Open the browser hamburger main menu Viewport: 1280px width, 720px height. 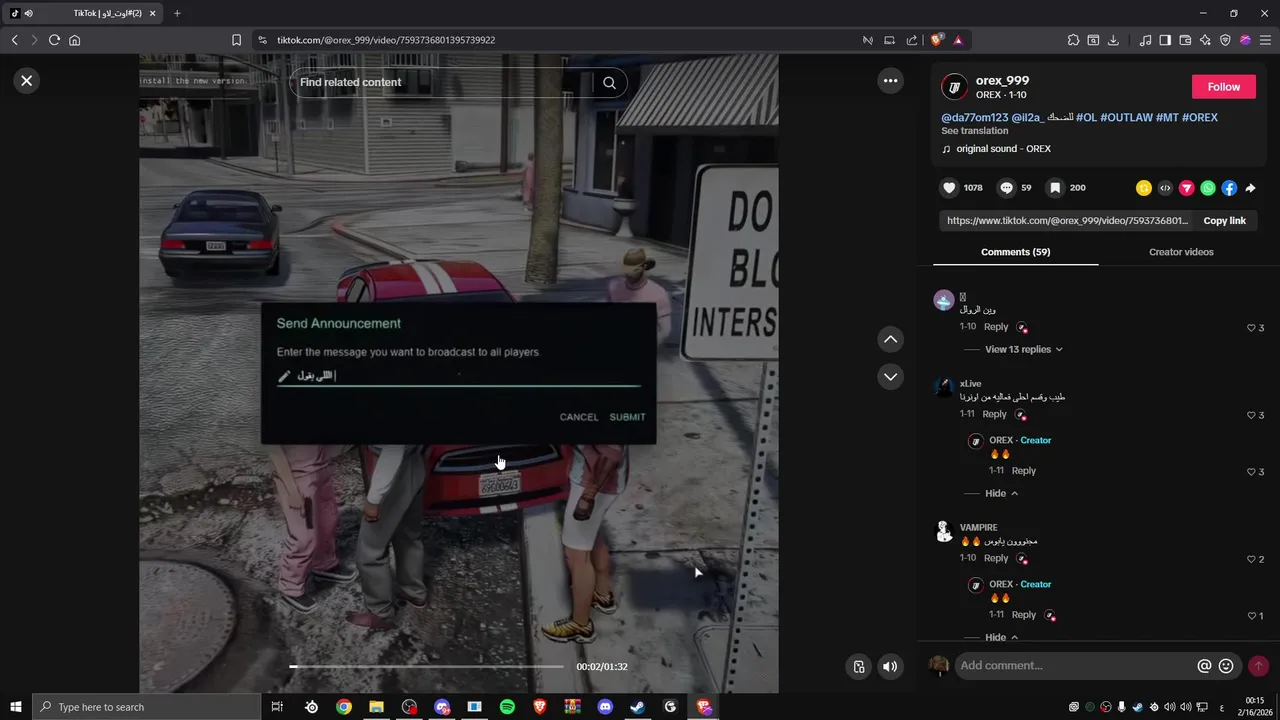pyautogui.click(x=1265, y=40)
